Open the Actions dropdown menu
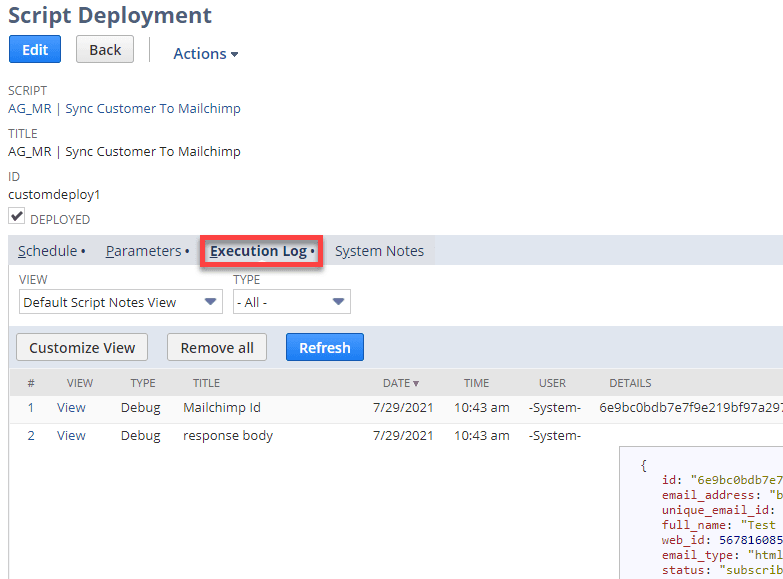This screenshot has height=579, width=783. pyautogui.click(x=205, y=53)
